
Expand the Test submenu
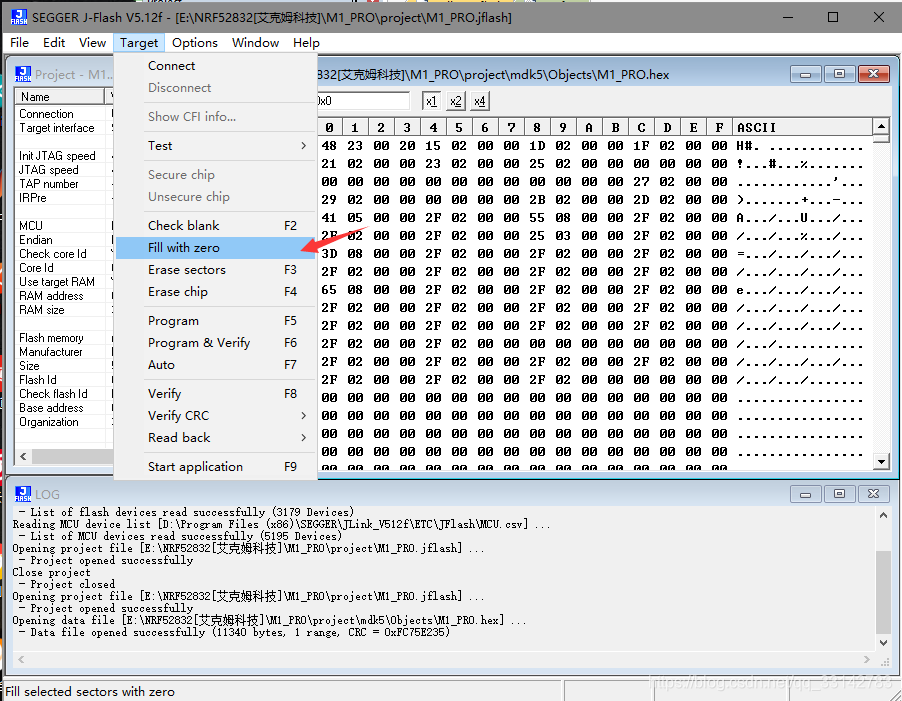click(216, 145)
